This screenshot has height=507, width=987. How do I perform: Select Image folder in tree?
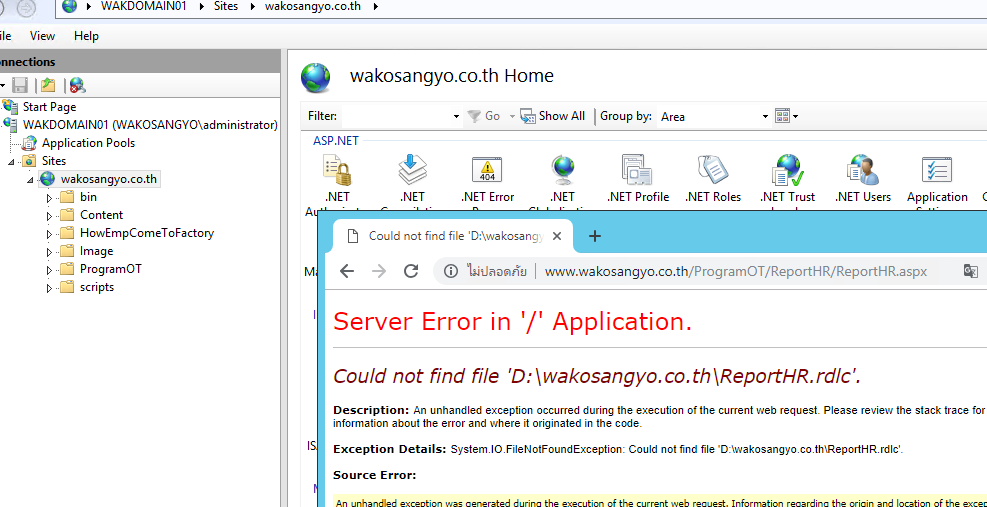click(x=96, y=251)
